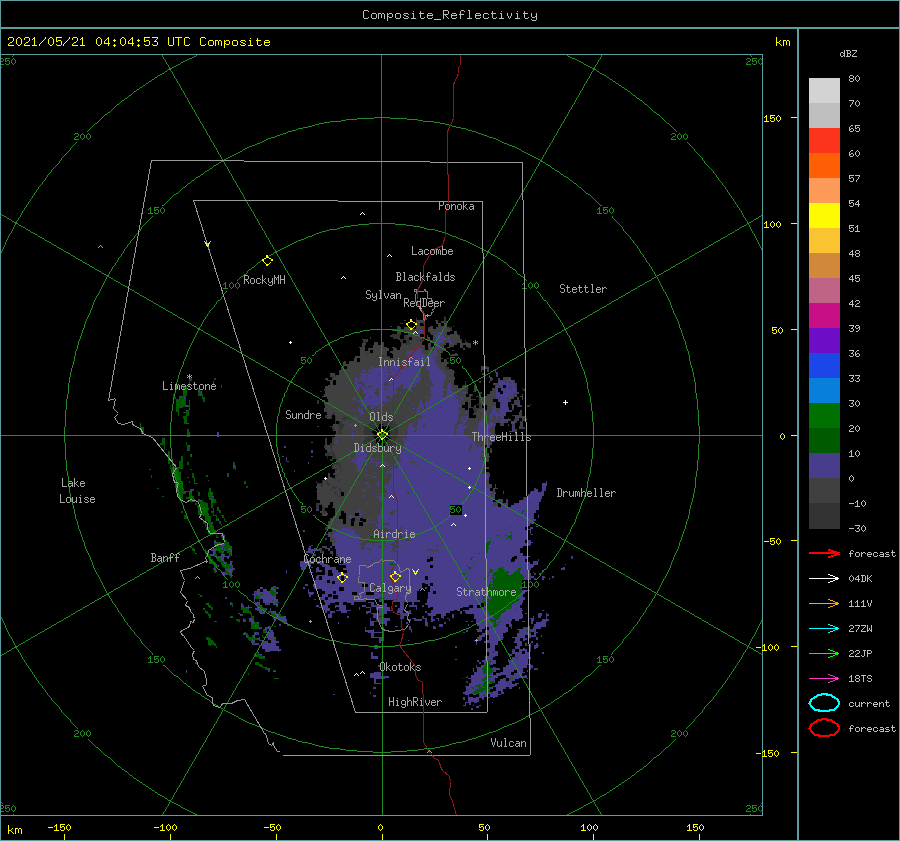This screenshot has width=900, height=841.
Task: Select the red 60-65 dBZ swatch
Action: point(824,141)
